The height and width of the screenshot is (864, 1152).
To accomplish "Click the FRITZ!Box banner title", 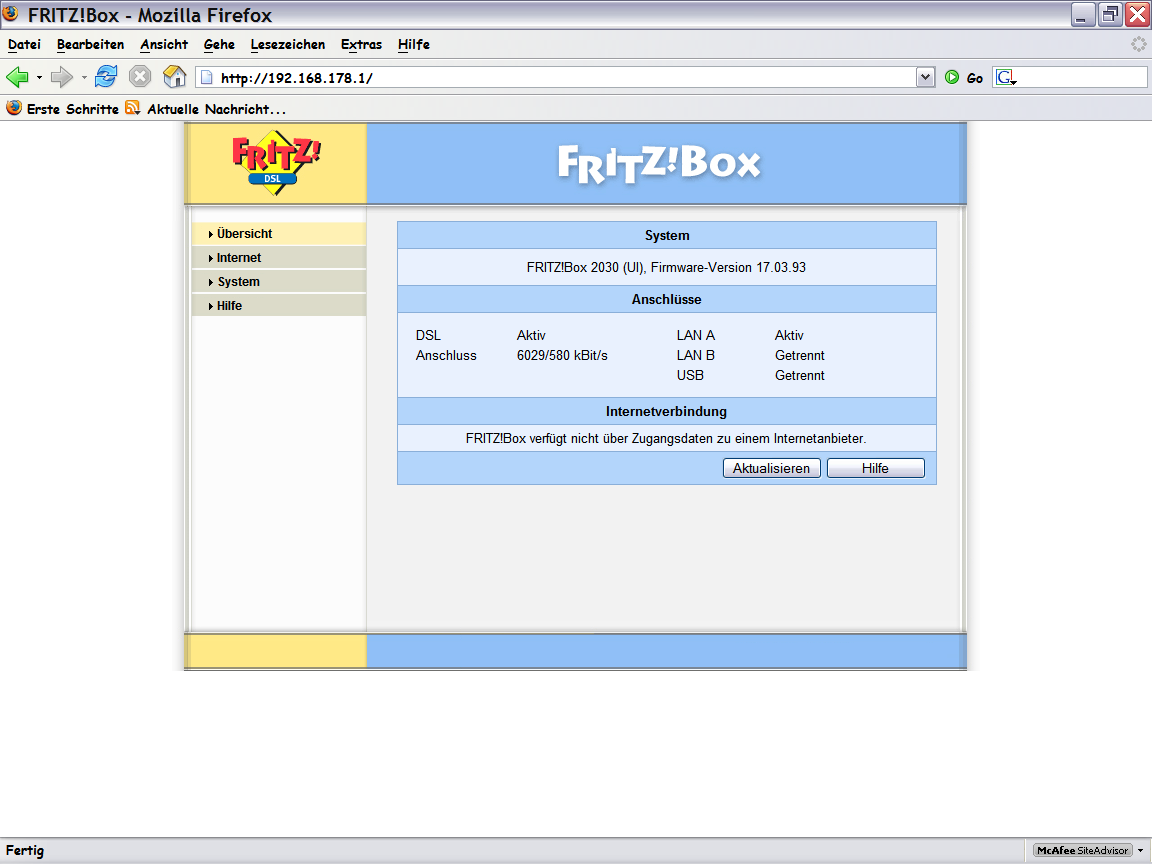I will (x=659, y=163).
